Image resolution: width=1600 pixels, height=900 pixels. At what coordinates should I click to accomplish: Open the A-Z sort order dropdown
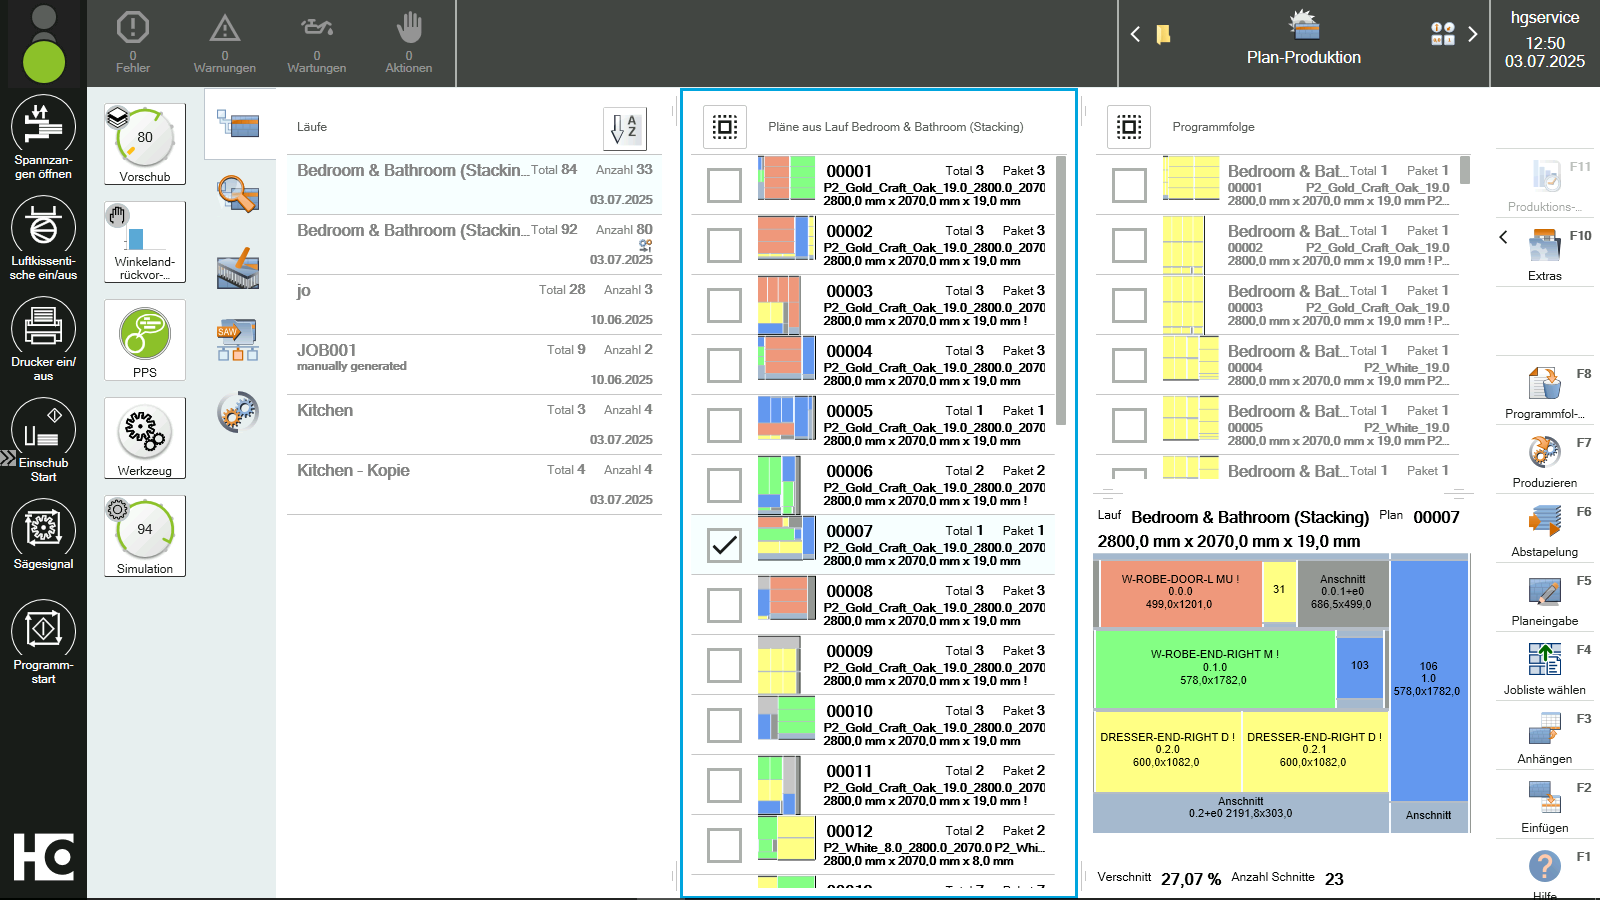coord(625,128)
